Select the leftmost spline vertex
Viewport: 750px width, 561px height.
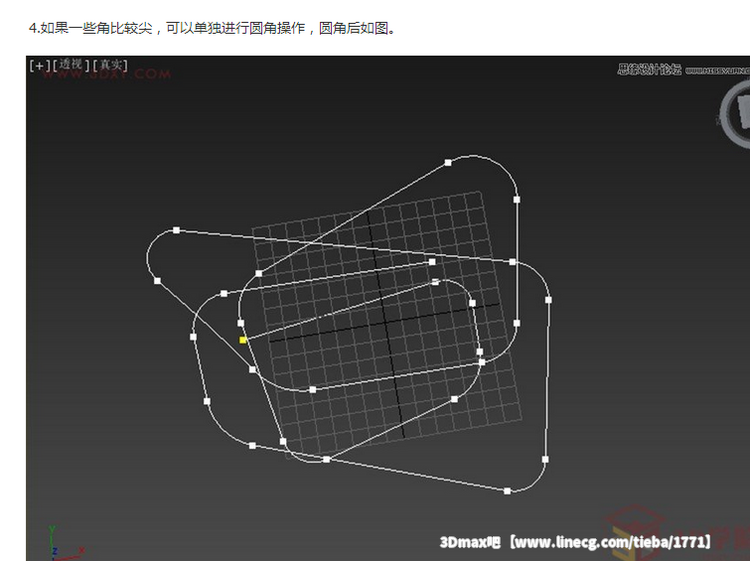click(x=157, y=281)
